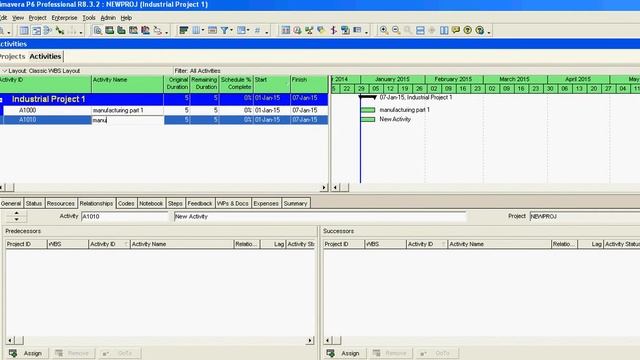This screenshot has height=360, width=640.
Task: Click the hash number sign toolbar icon
Action: coord(257,30)
